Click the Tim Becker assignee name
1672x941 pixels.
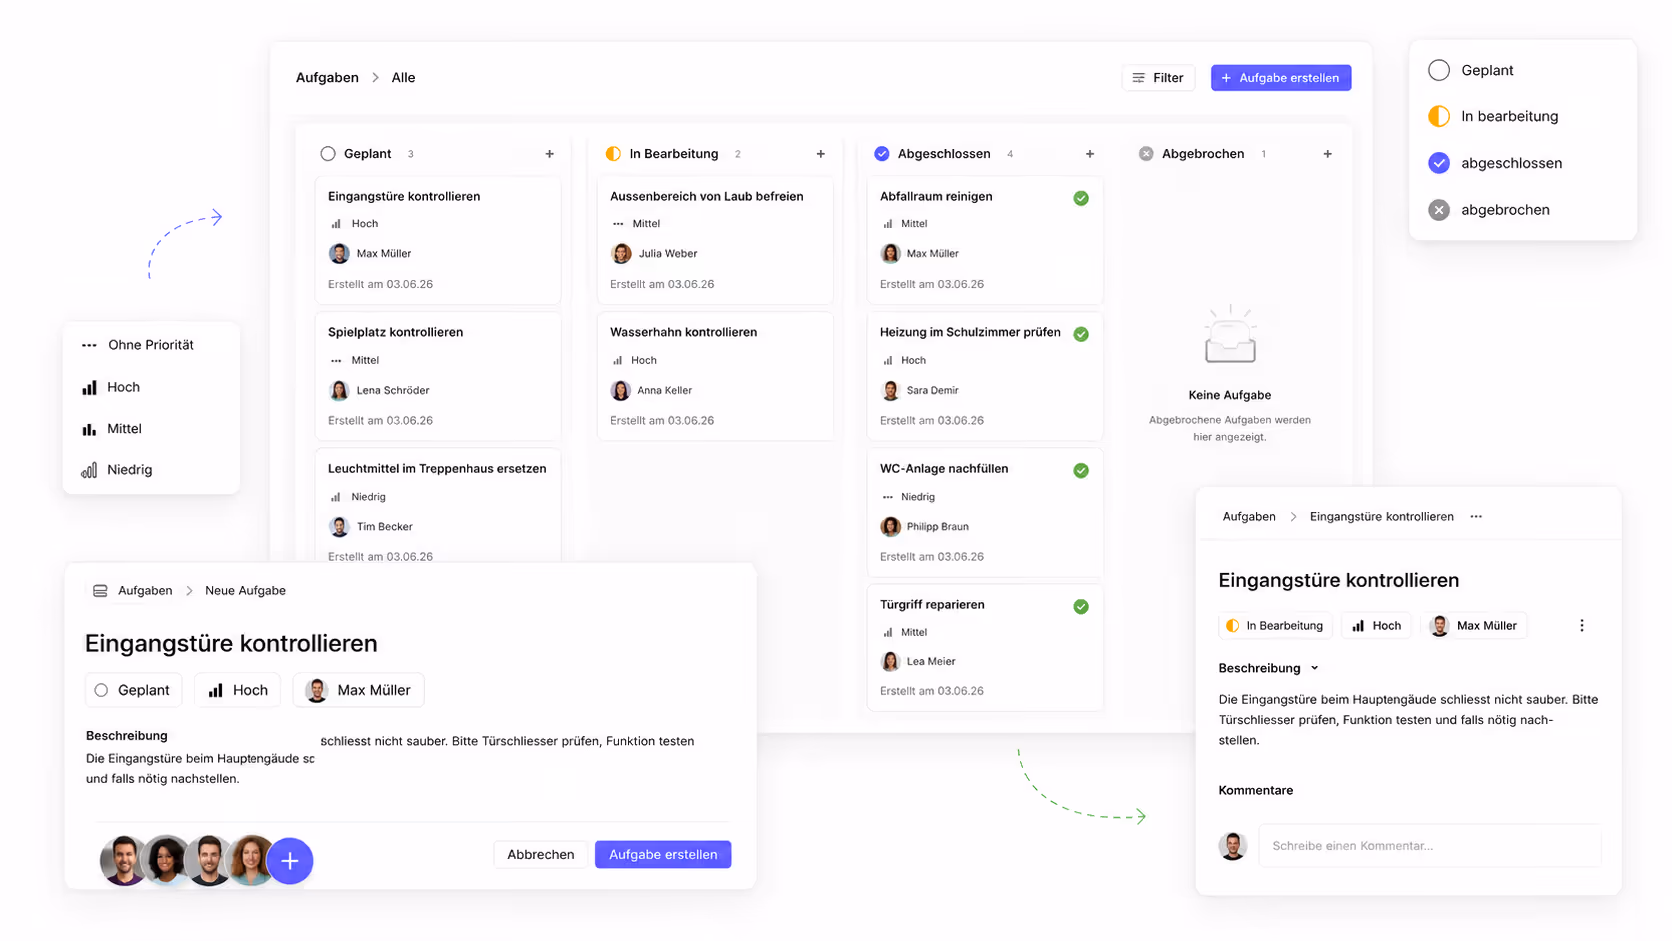[385, 526]
